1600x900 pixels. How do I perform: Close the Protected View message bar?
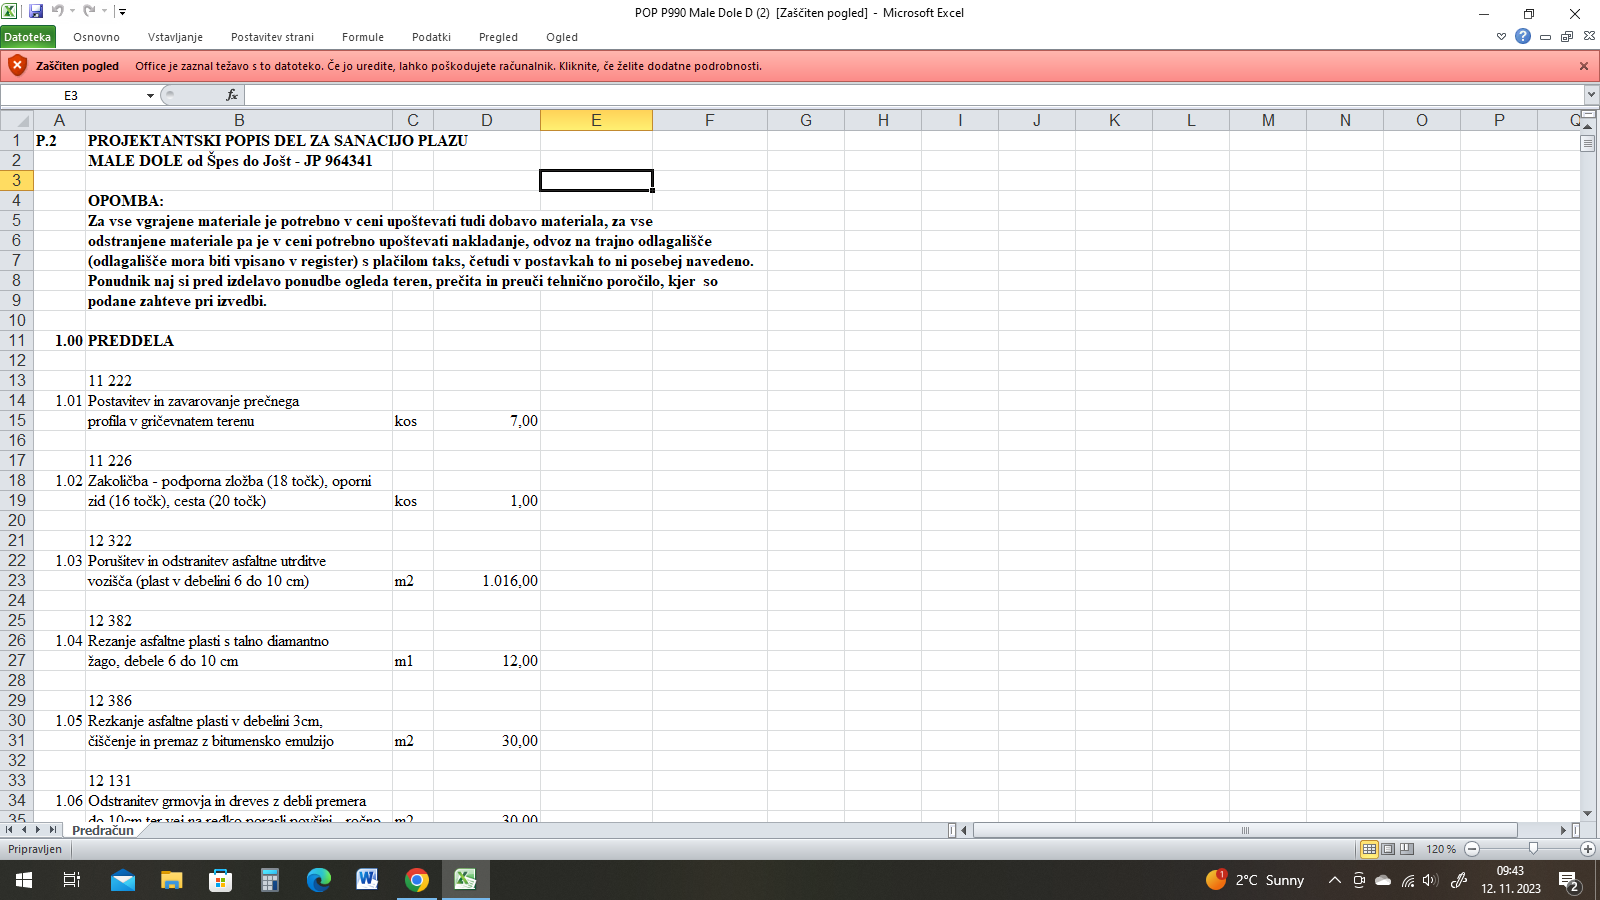1583,66
